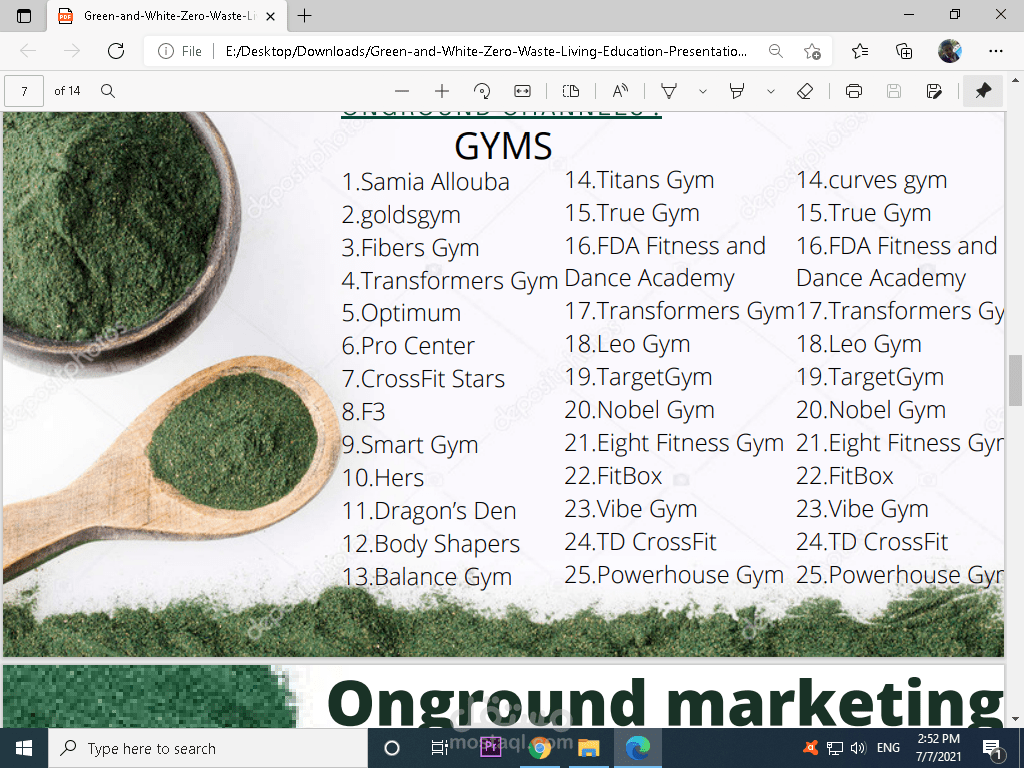This screenshot has height=768, width=1024.
Task: View site information icon
Action: point(166,51)
